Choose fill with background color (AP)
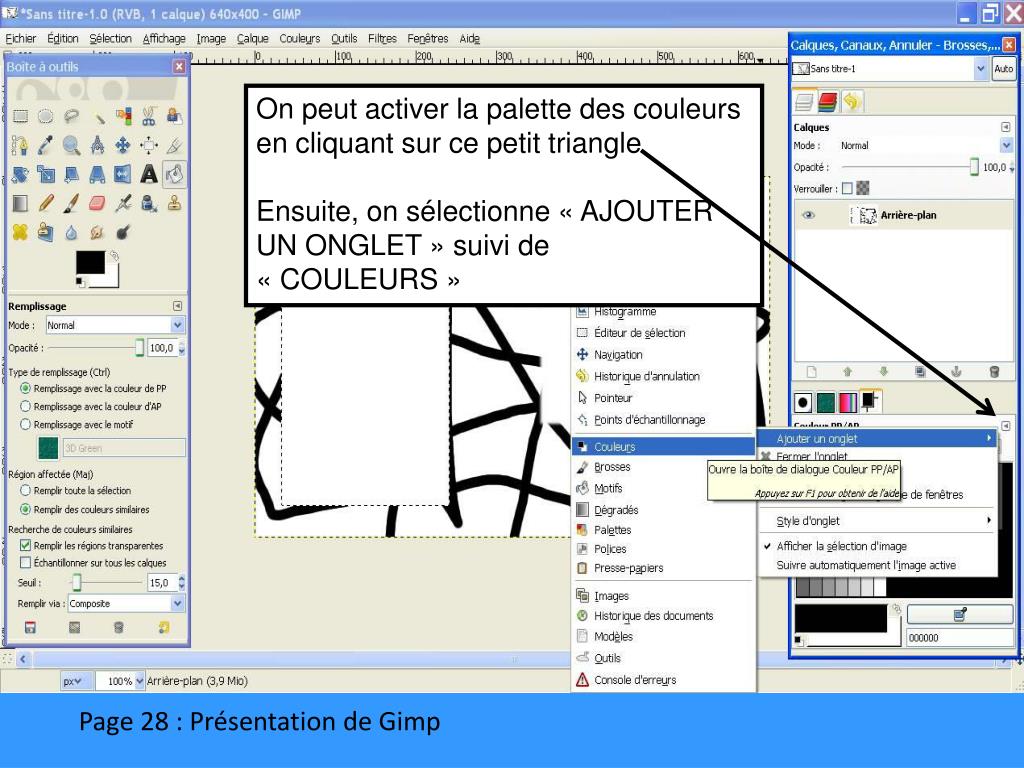 (x=25, y=406)
